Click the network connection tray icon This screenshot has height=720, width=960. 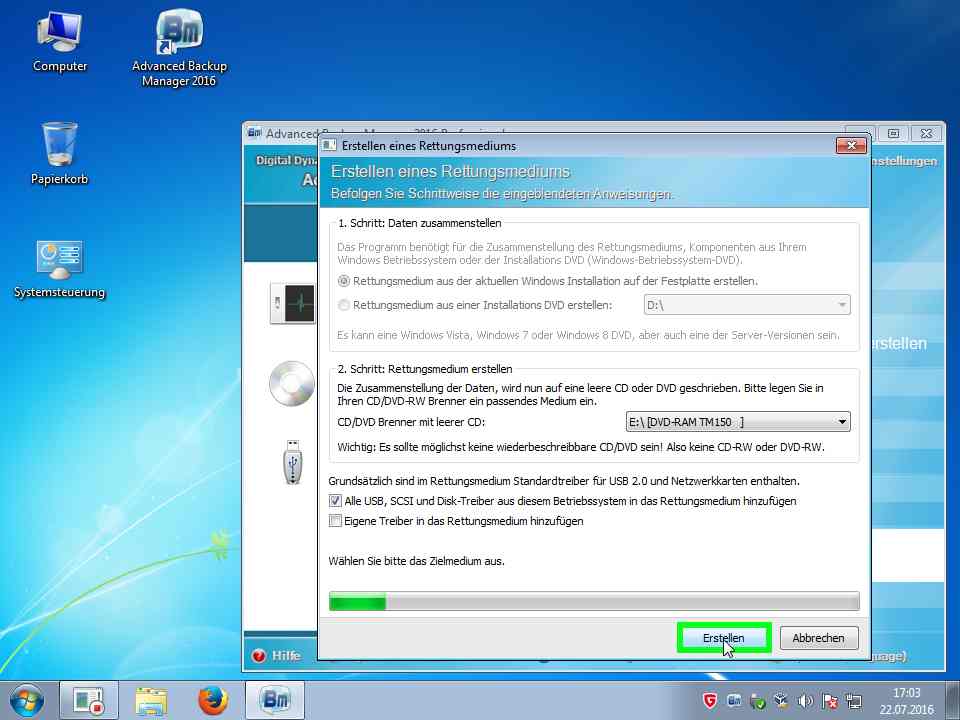853,700
